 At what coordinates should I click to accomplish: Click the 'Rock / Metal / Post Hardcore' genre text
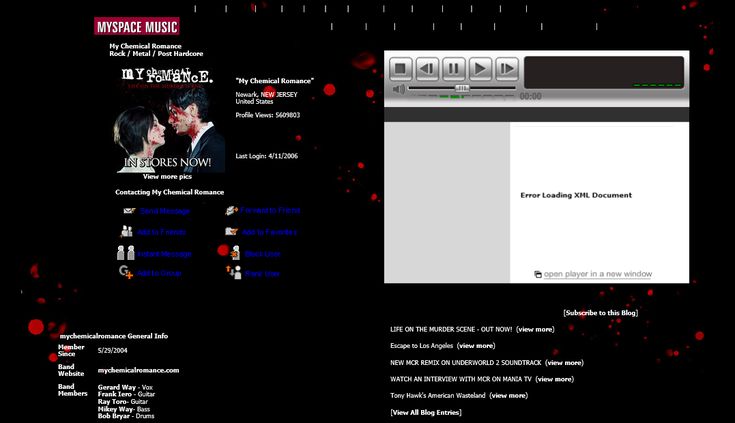156,53
